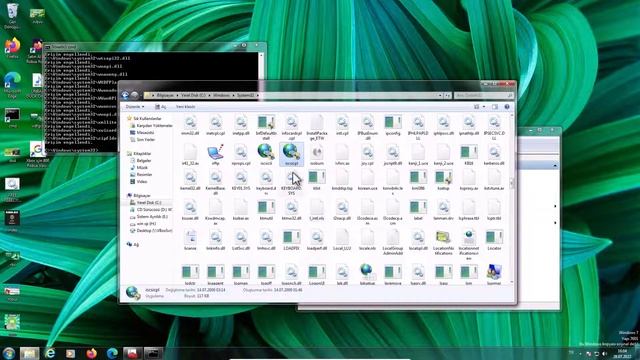Select the highlighted iscsicpl file
This screenshot has height=360, width=640.
291,155
